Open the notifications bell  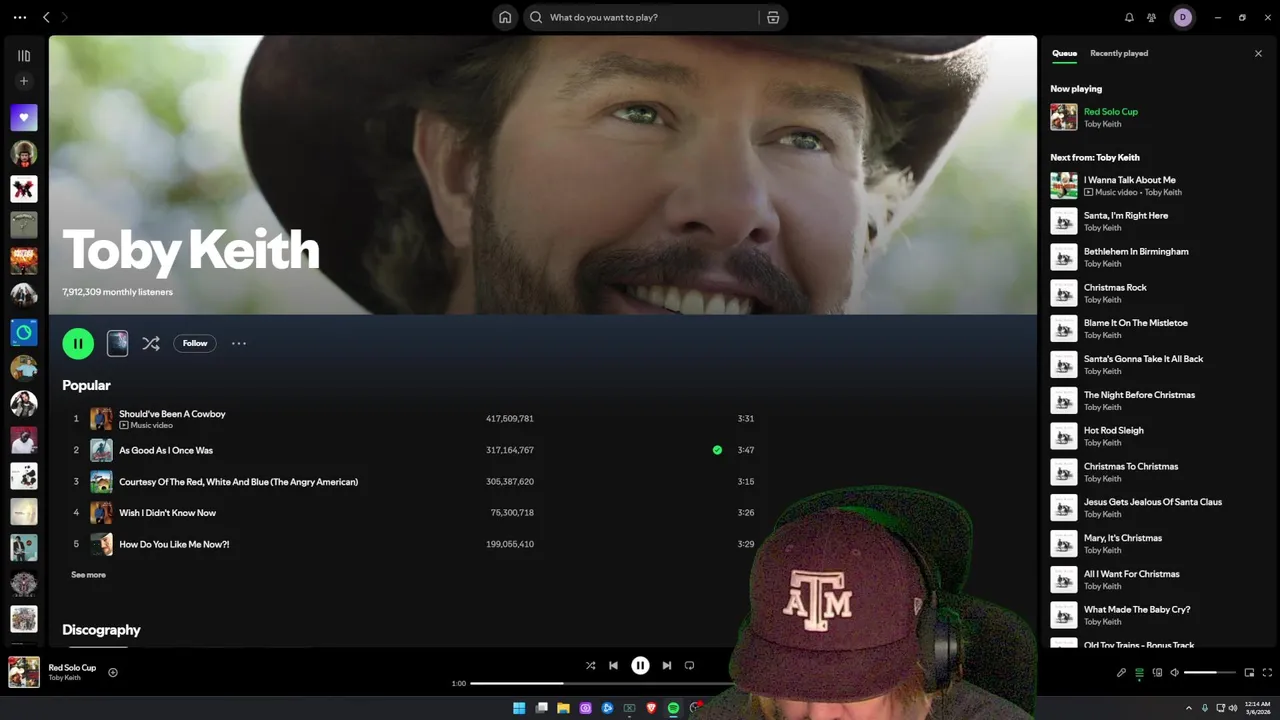pos(1129,17)
